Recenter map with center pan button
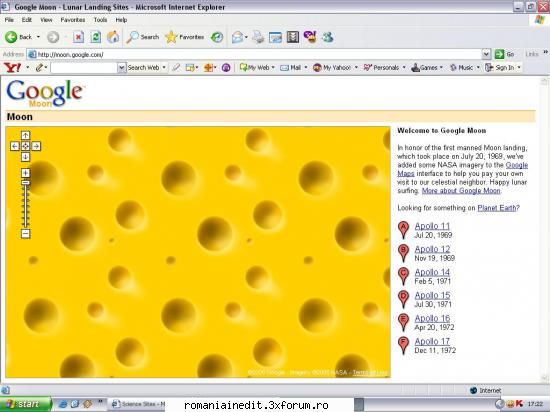Screen dimensions: 550x412 point(25,146)
